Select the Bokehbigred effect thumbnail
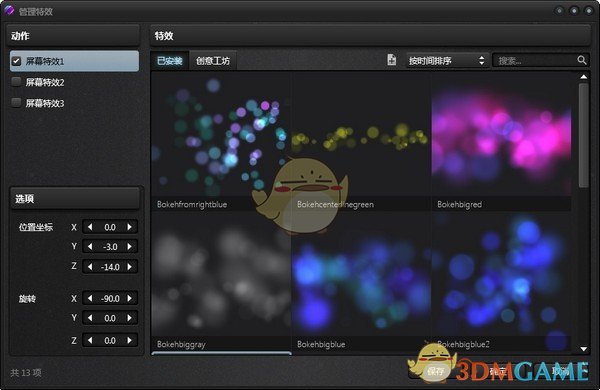The image size is (600, 390). [x=501, y=142]
